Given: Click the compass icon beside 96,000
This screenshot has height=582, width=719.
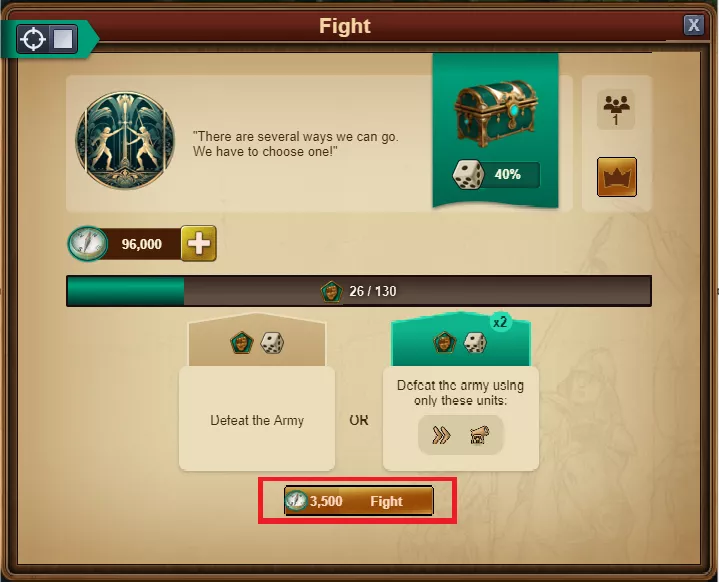Looking at the screenshot, I should 87,244.
